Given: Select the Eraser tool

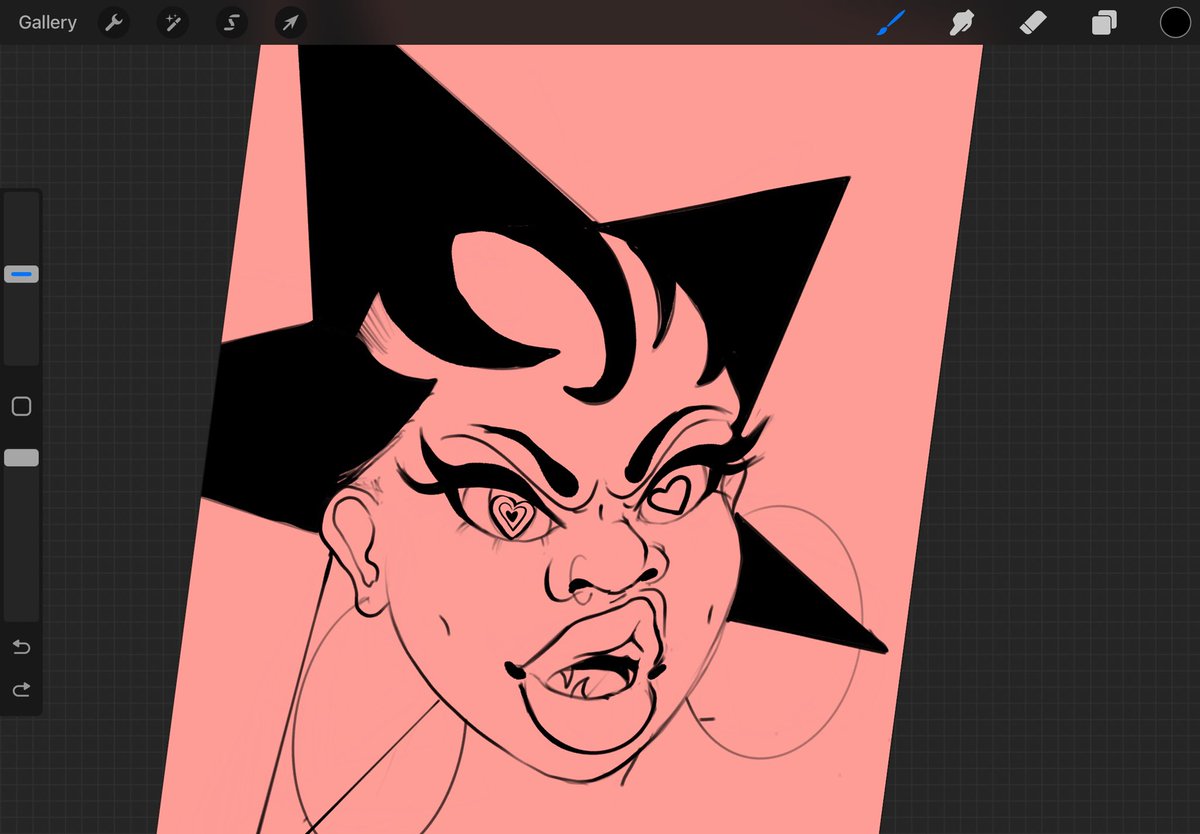Looking at the screenshot, I should click(1033, 22).
